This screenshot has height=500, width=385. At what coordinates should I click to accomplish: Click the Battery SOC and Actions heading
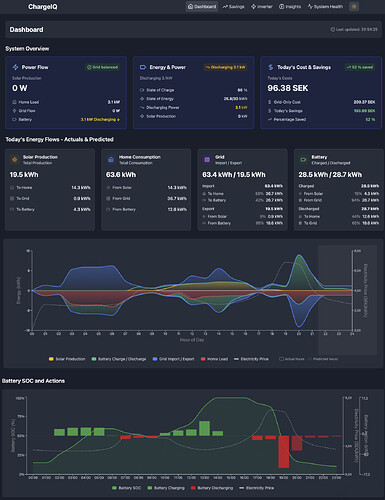tap(33, 381)
